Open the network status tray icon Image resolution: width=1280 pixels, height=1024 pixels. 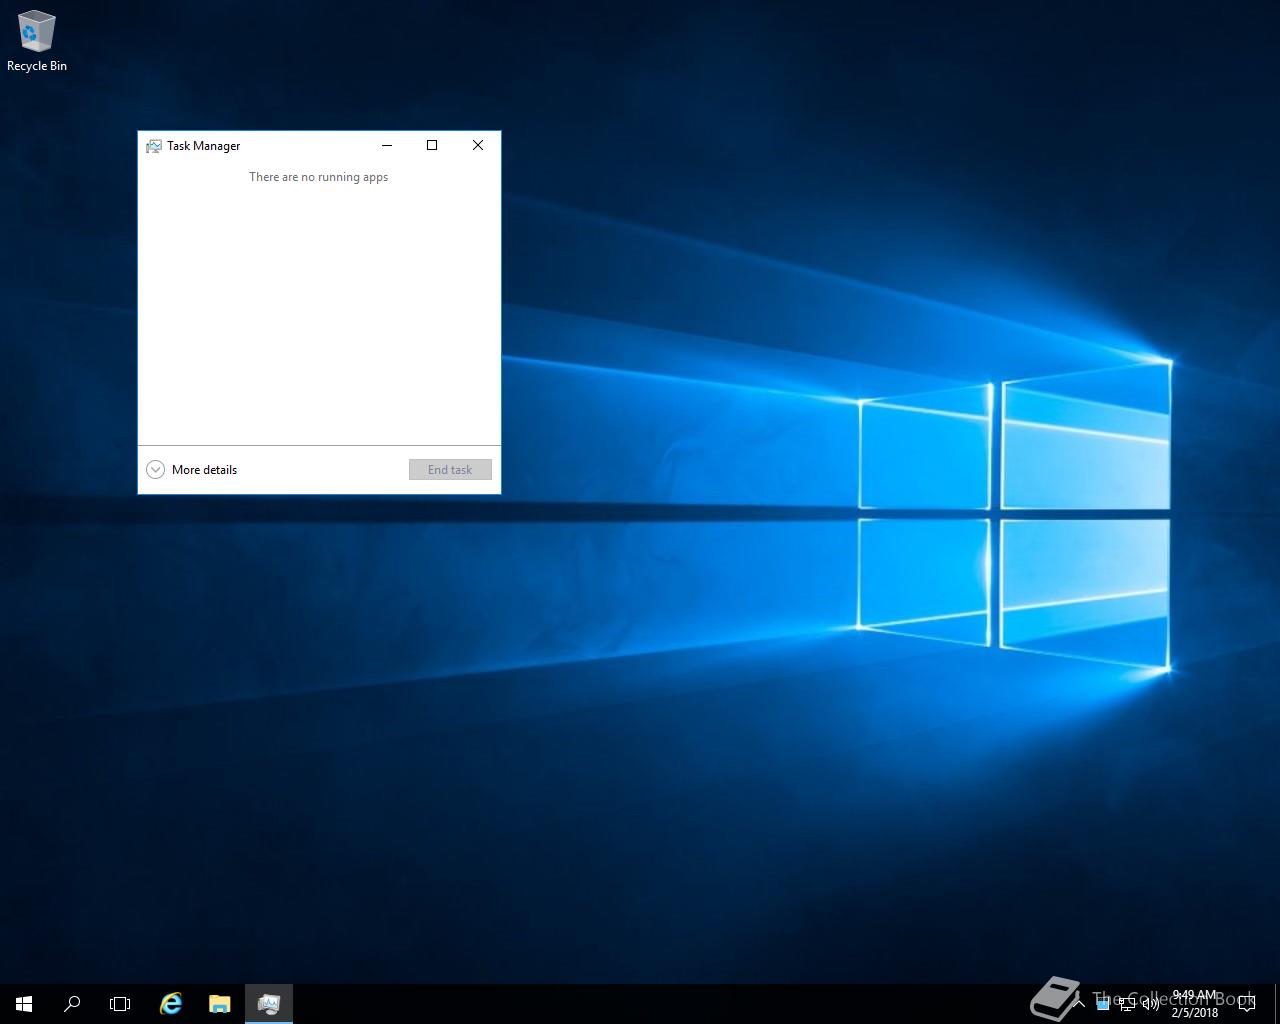click(x=1127, y=1004)
